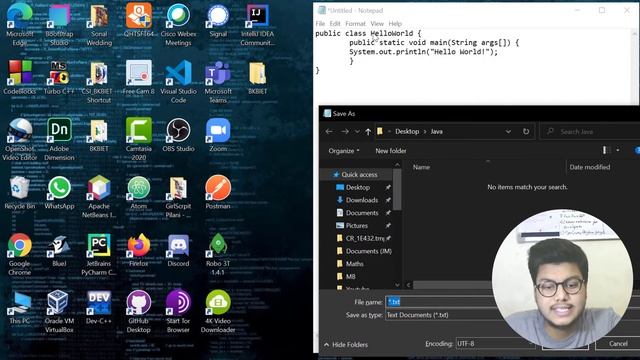
Task: Open OpenShot Video Editor shortcut
Action: coord(20,139)
